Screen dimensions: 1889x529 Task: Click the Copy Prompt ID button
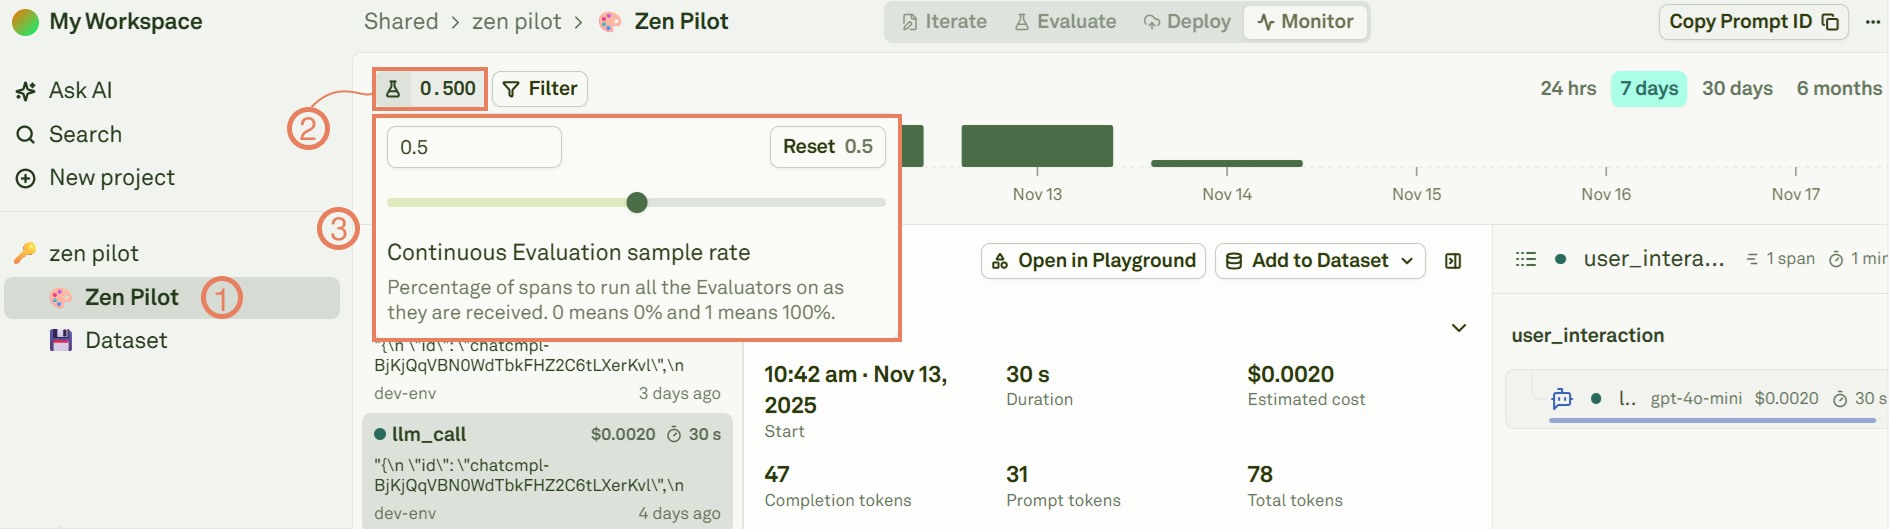pyautogui.click(x=1753, y=22)
